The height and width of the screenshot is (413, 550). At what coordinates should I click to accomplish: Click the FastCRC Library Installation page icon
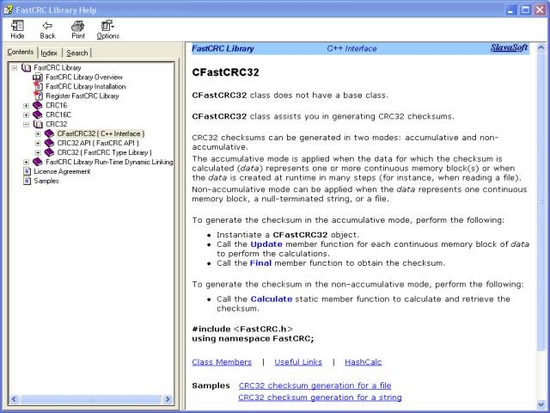pos(38,86)
